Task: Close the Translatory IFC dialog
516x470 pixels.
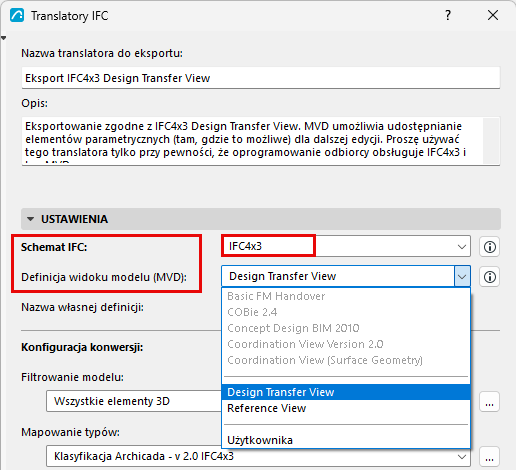Action: pyautogui.click(x=493, y=15)
